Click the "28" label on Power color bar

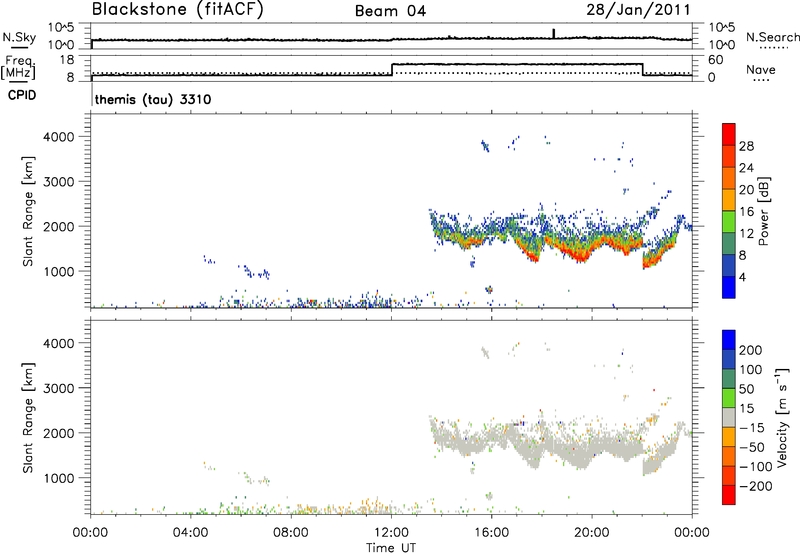[746, 146]
